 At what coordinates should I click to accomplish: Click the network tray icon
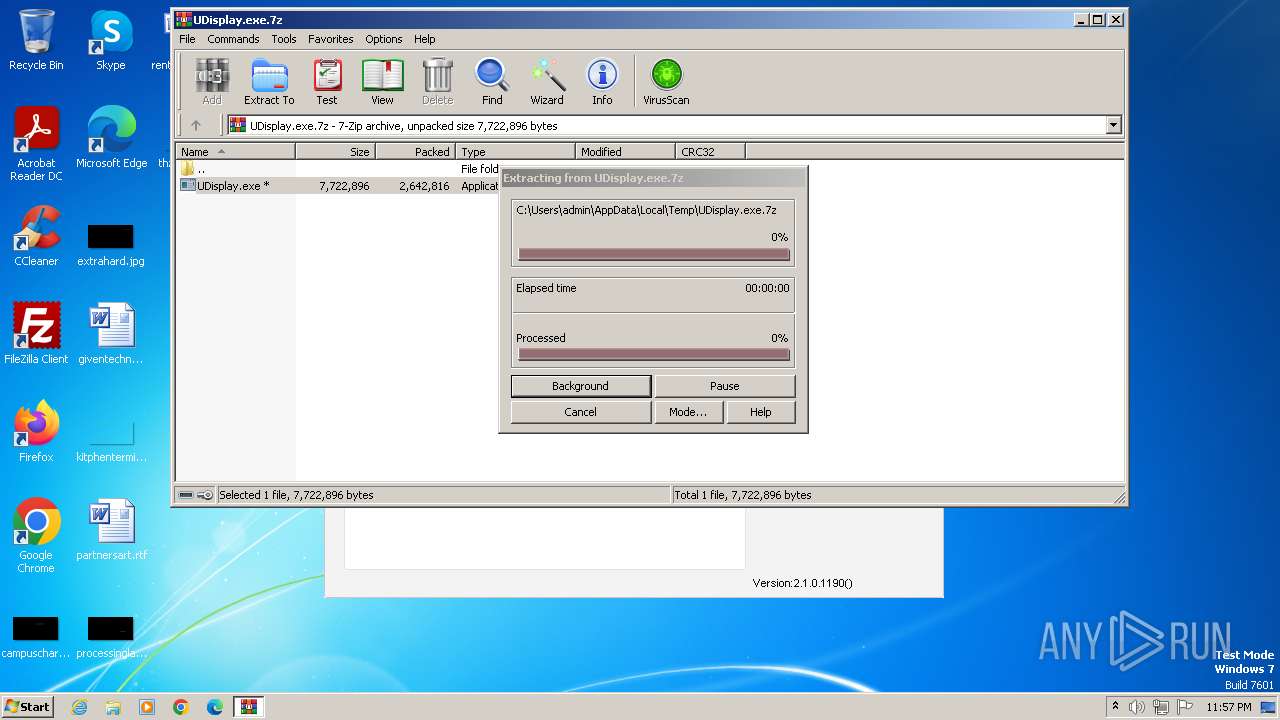1161,707
